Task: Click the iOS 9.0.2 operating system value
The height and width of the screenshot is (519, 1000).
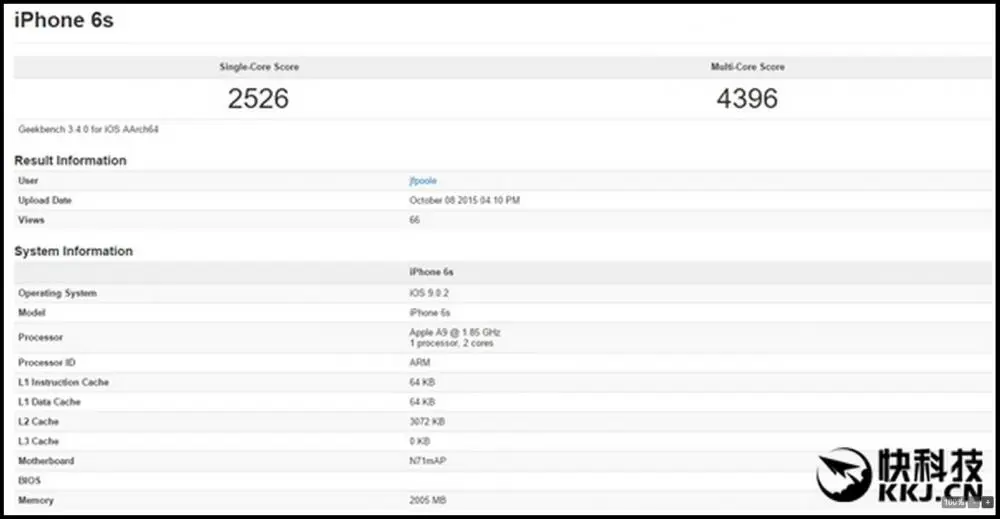Action: (429, 293)
